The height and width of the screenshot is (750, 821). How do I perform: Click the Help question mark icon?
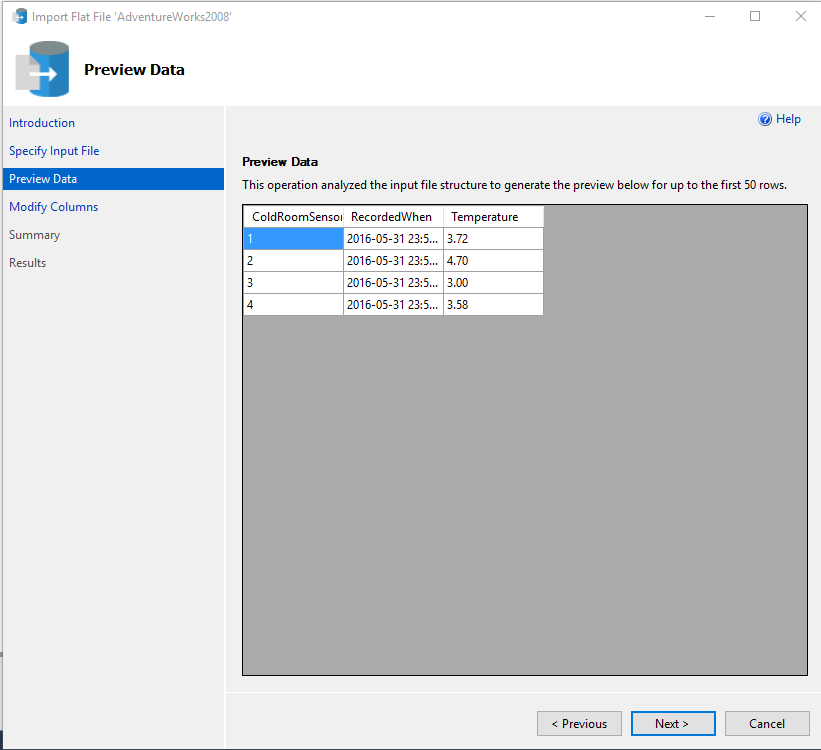(x=765, y=119)
